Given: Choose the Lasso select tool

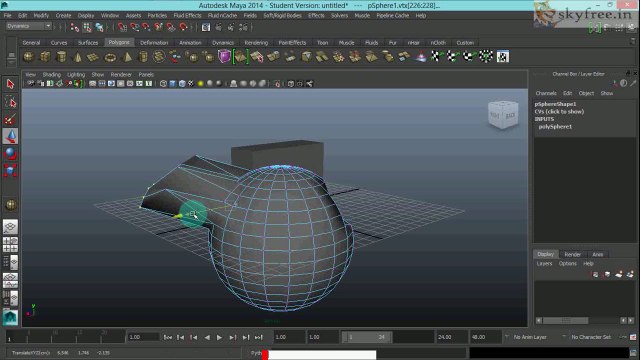Looking at the screenshot, I should click(x=10, y=102).
